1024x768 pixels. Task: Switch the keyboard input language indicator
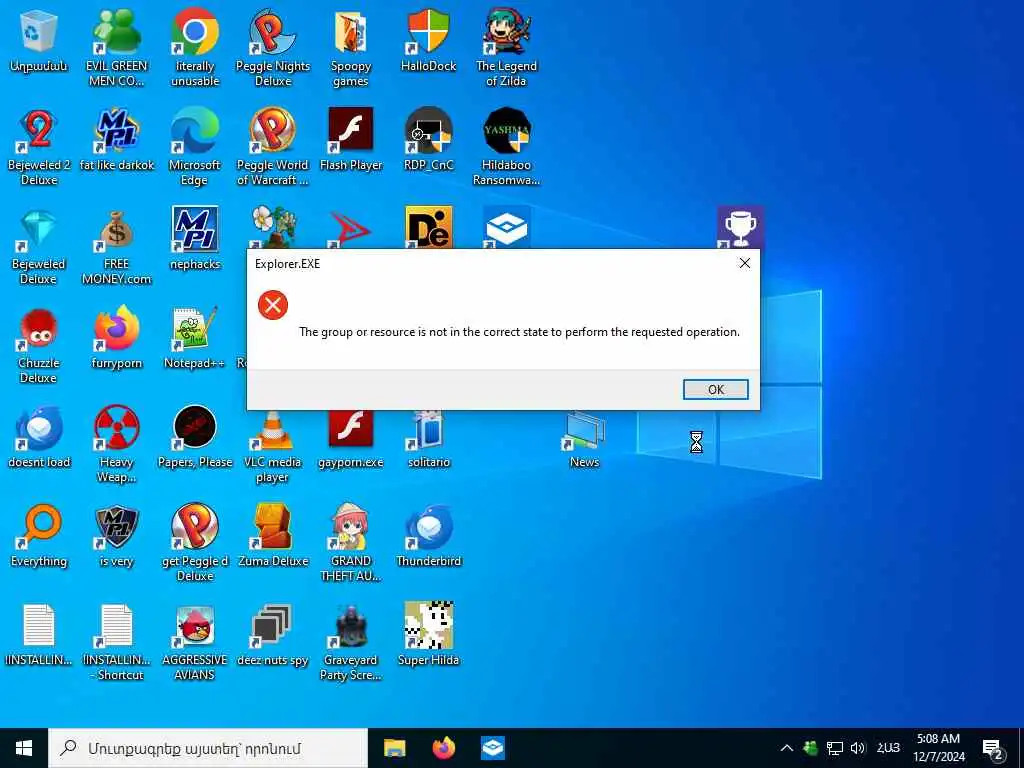point(888,748)
